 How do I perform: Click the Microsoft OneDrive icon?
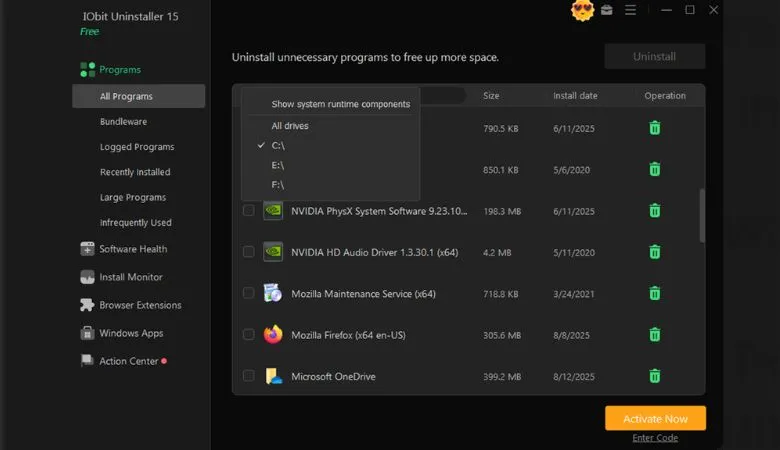pyautogui.click(x=273, y=376)
